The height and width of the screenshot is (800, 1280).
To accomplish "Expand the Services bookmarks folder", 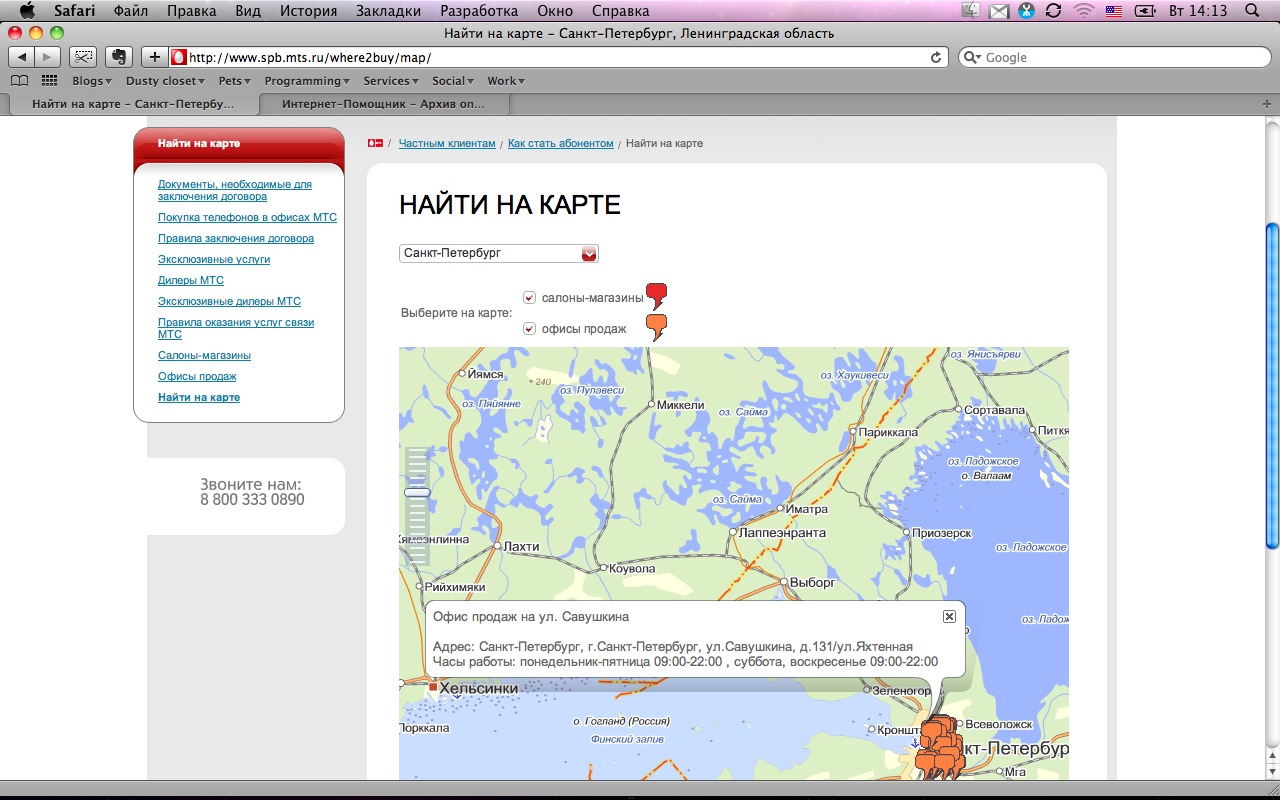I will (391, 81).
